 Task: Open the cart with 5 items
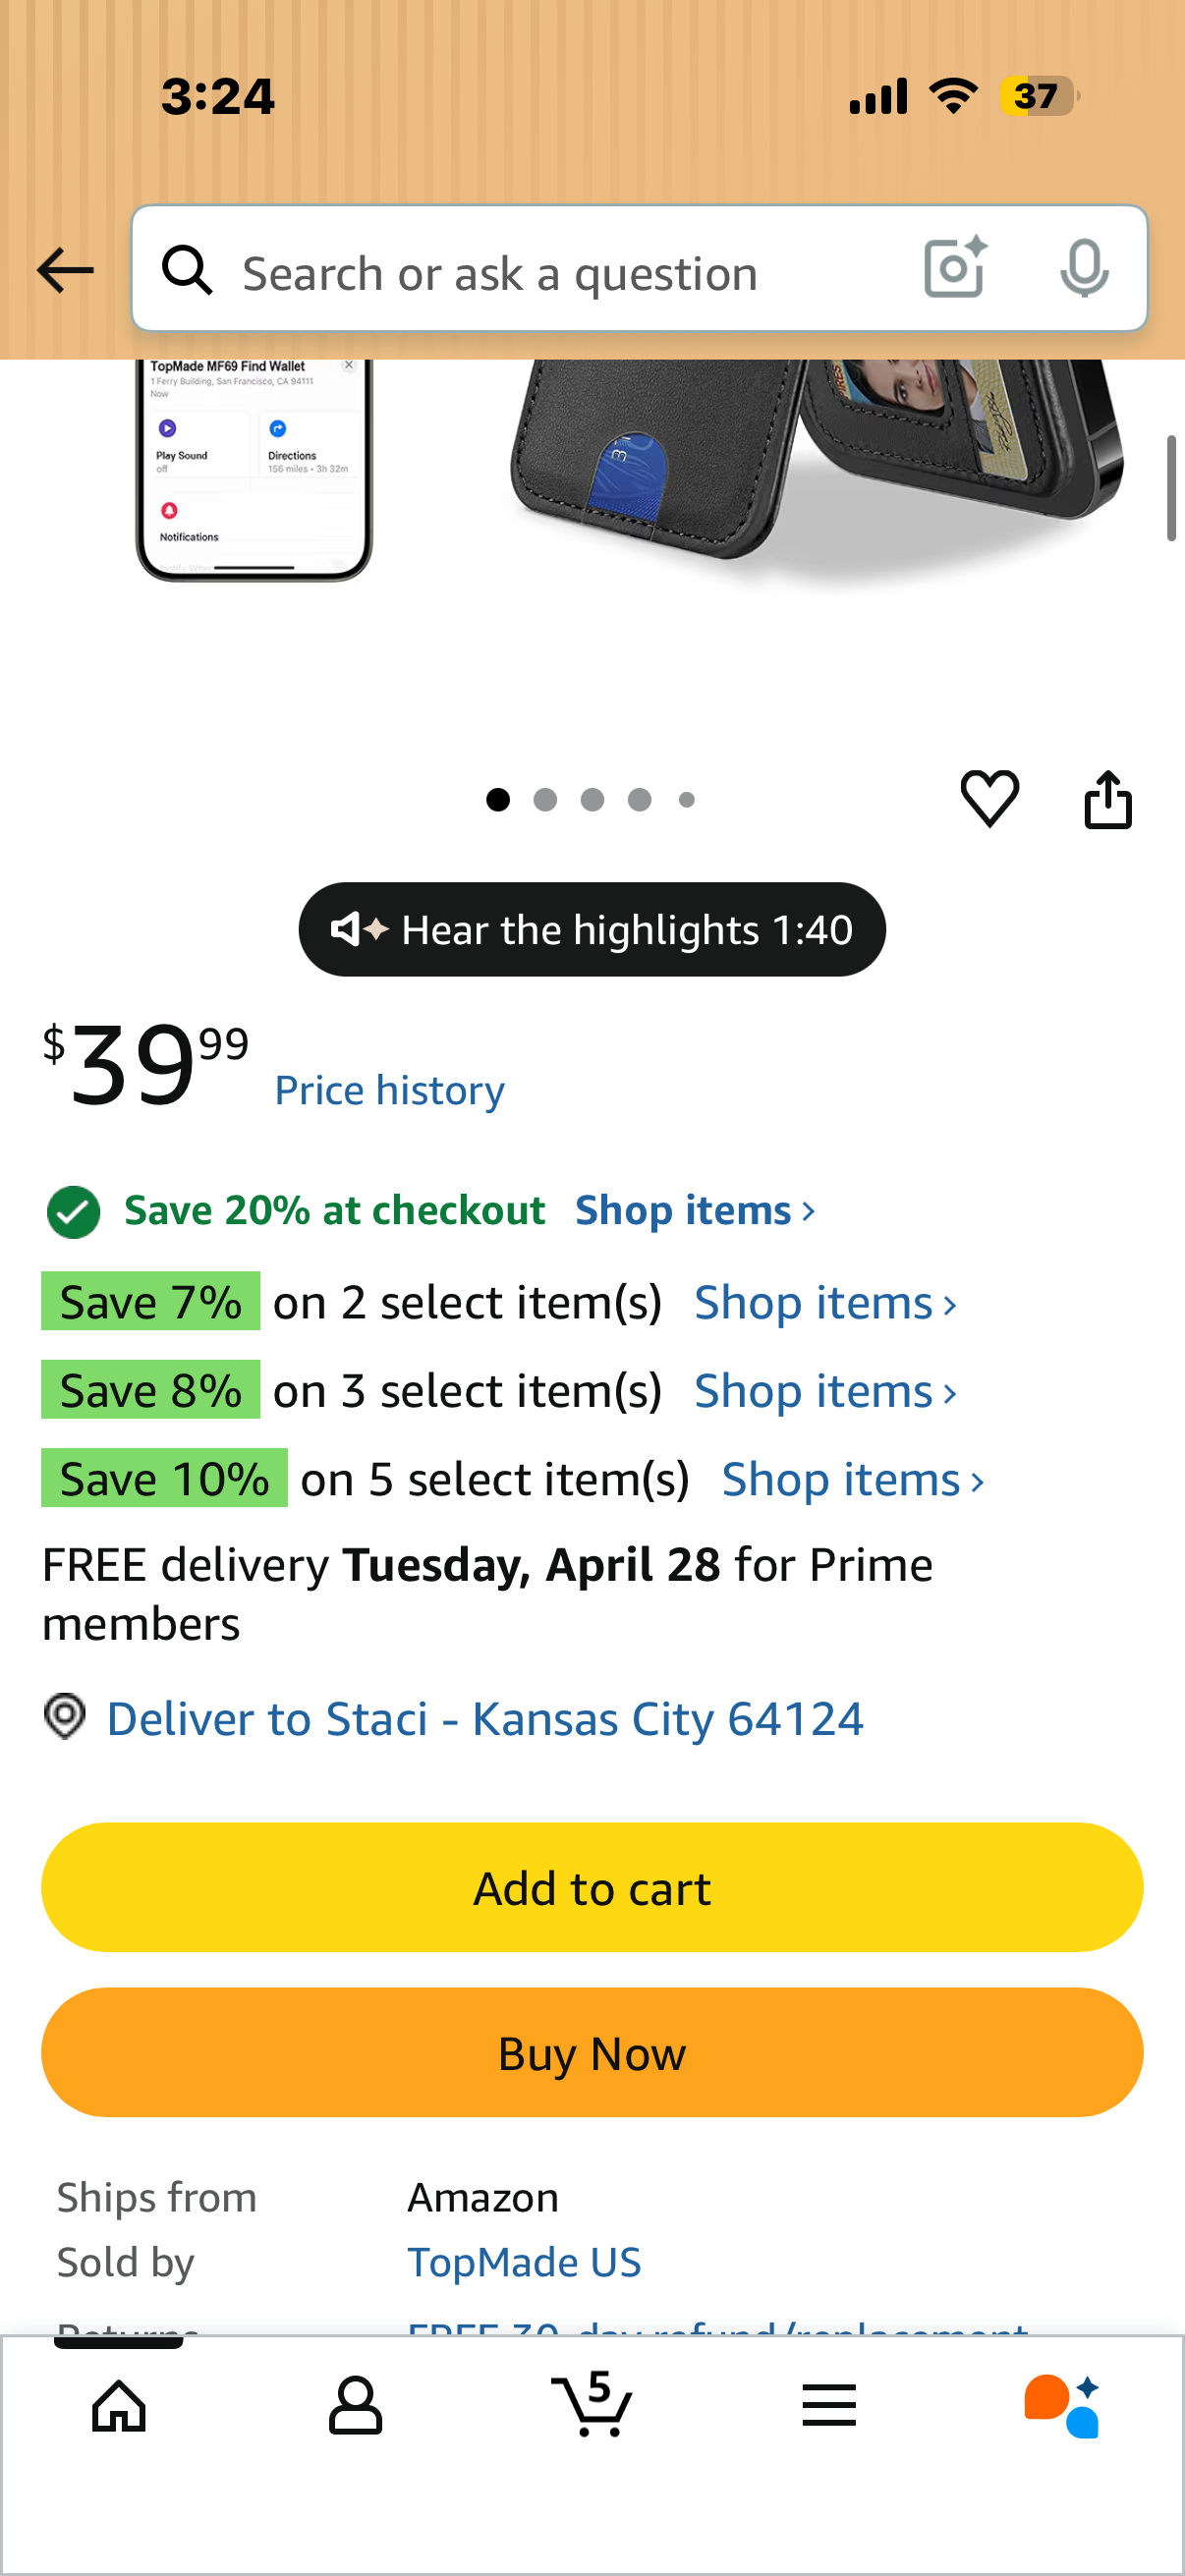pyautogui.click(x=592, y=2403)
